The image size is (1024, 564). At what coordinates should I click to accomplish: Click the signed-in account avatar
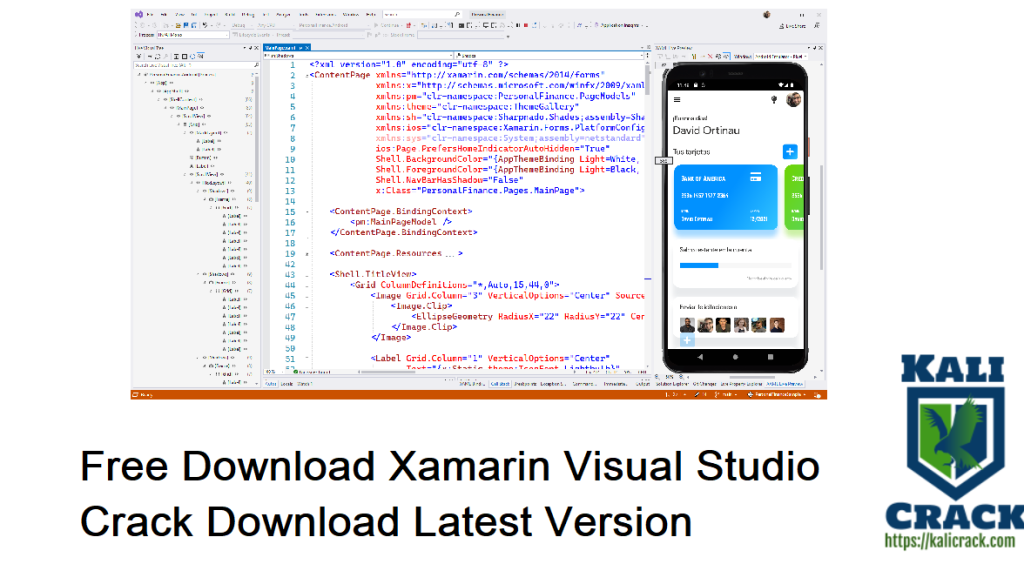(x=767, y=14)
